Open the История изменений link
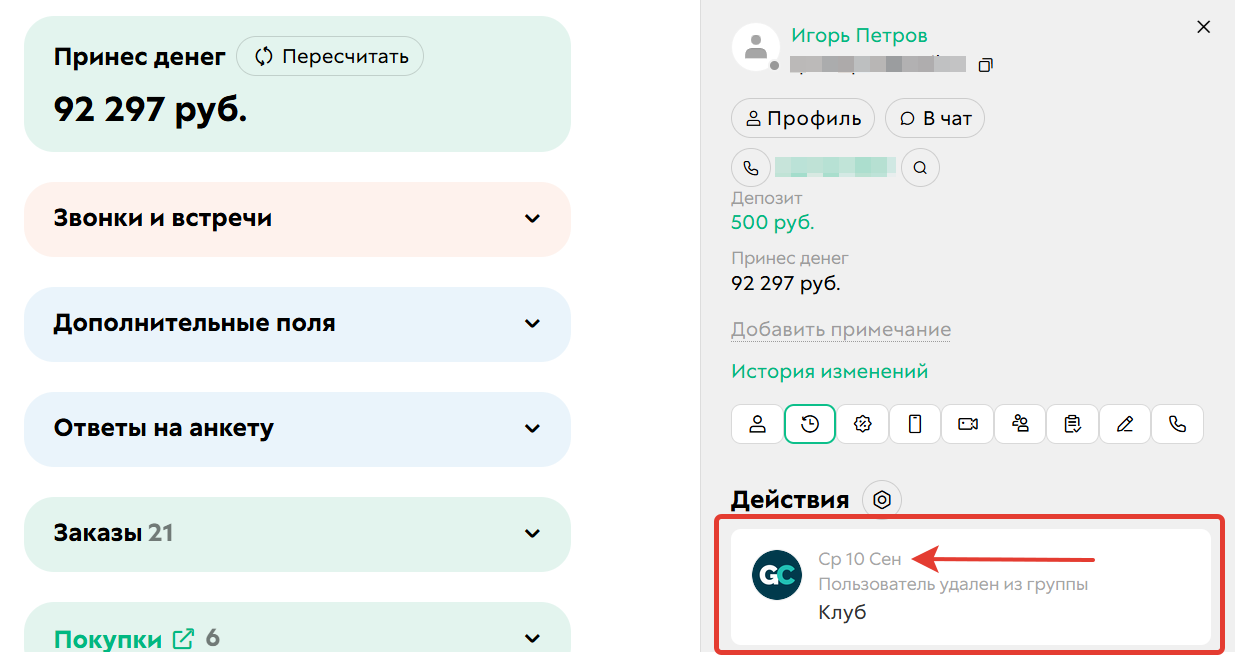The height and width of the screenshot is (655, 1235). tap(829, 372)
